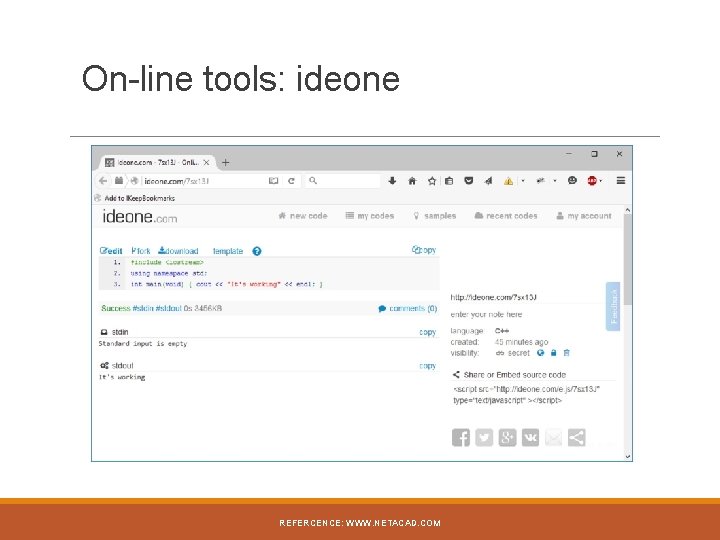
Task: Click Add to IKeepBookmarks bookmark
Action: 135,198
